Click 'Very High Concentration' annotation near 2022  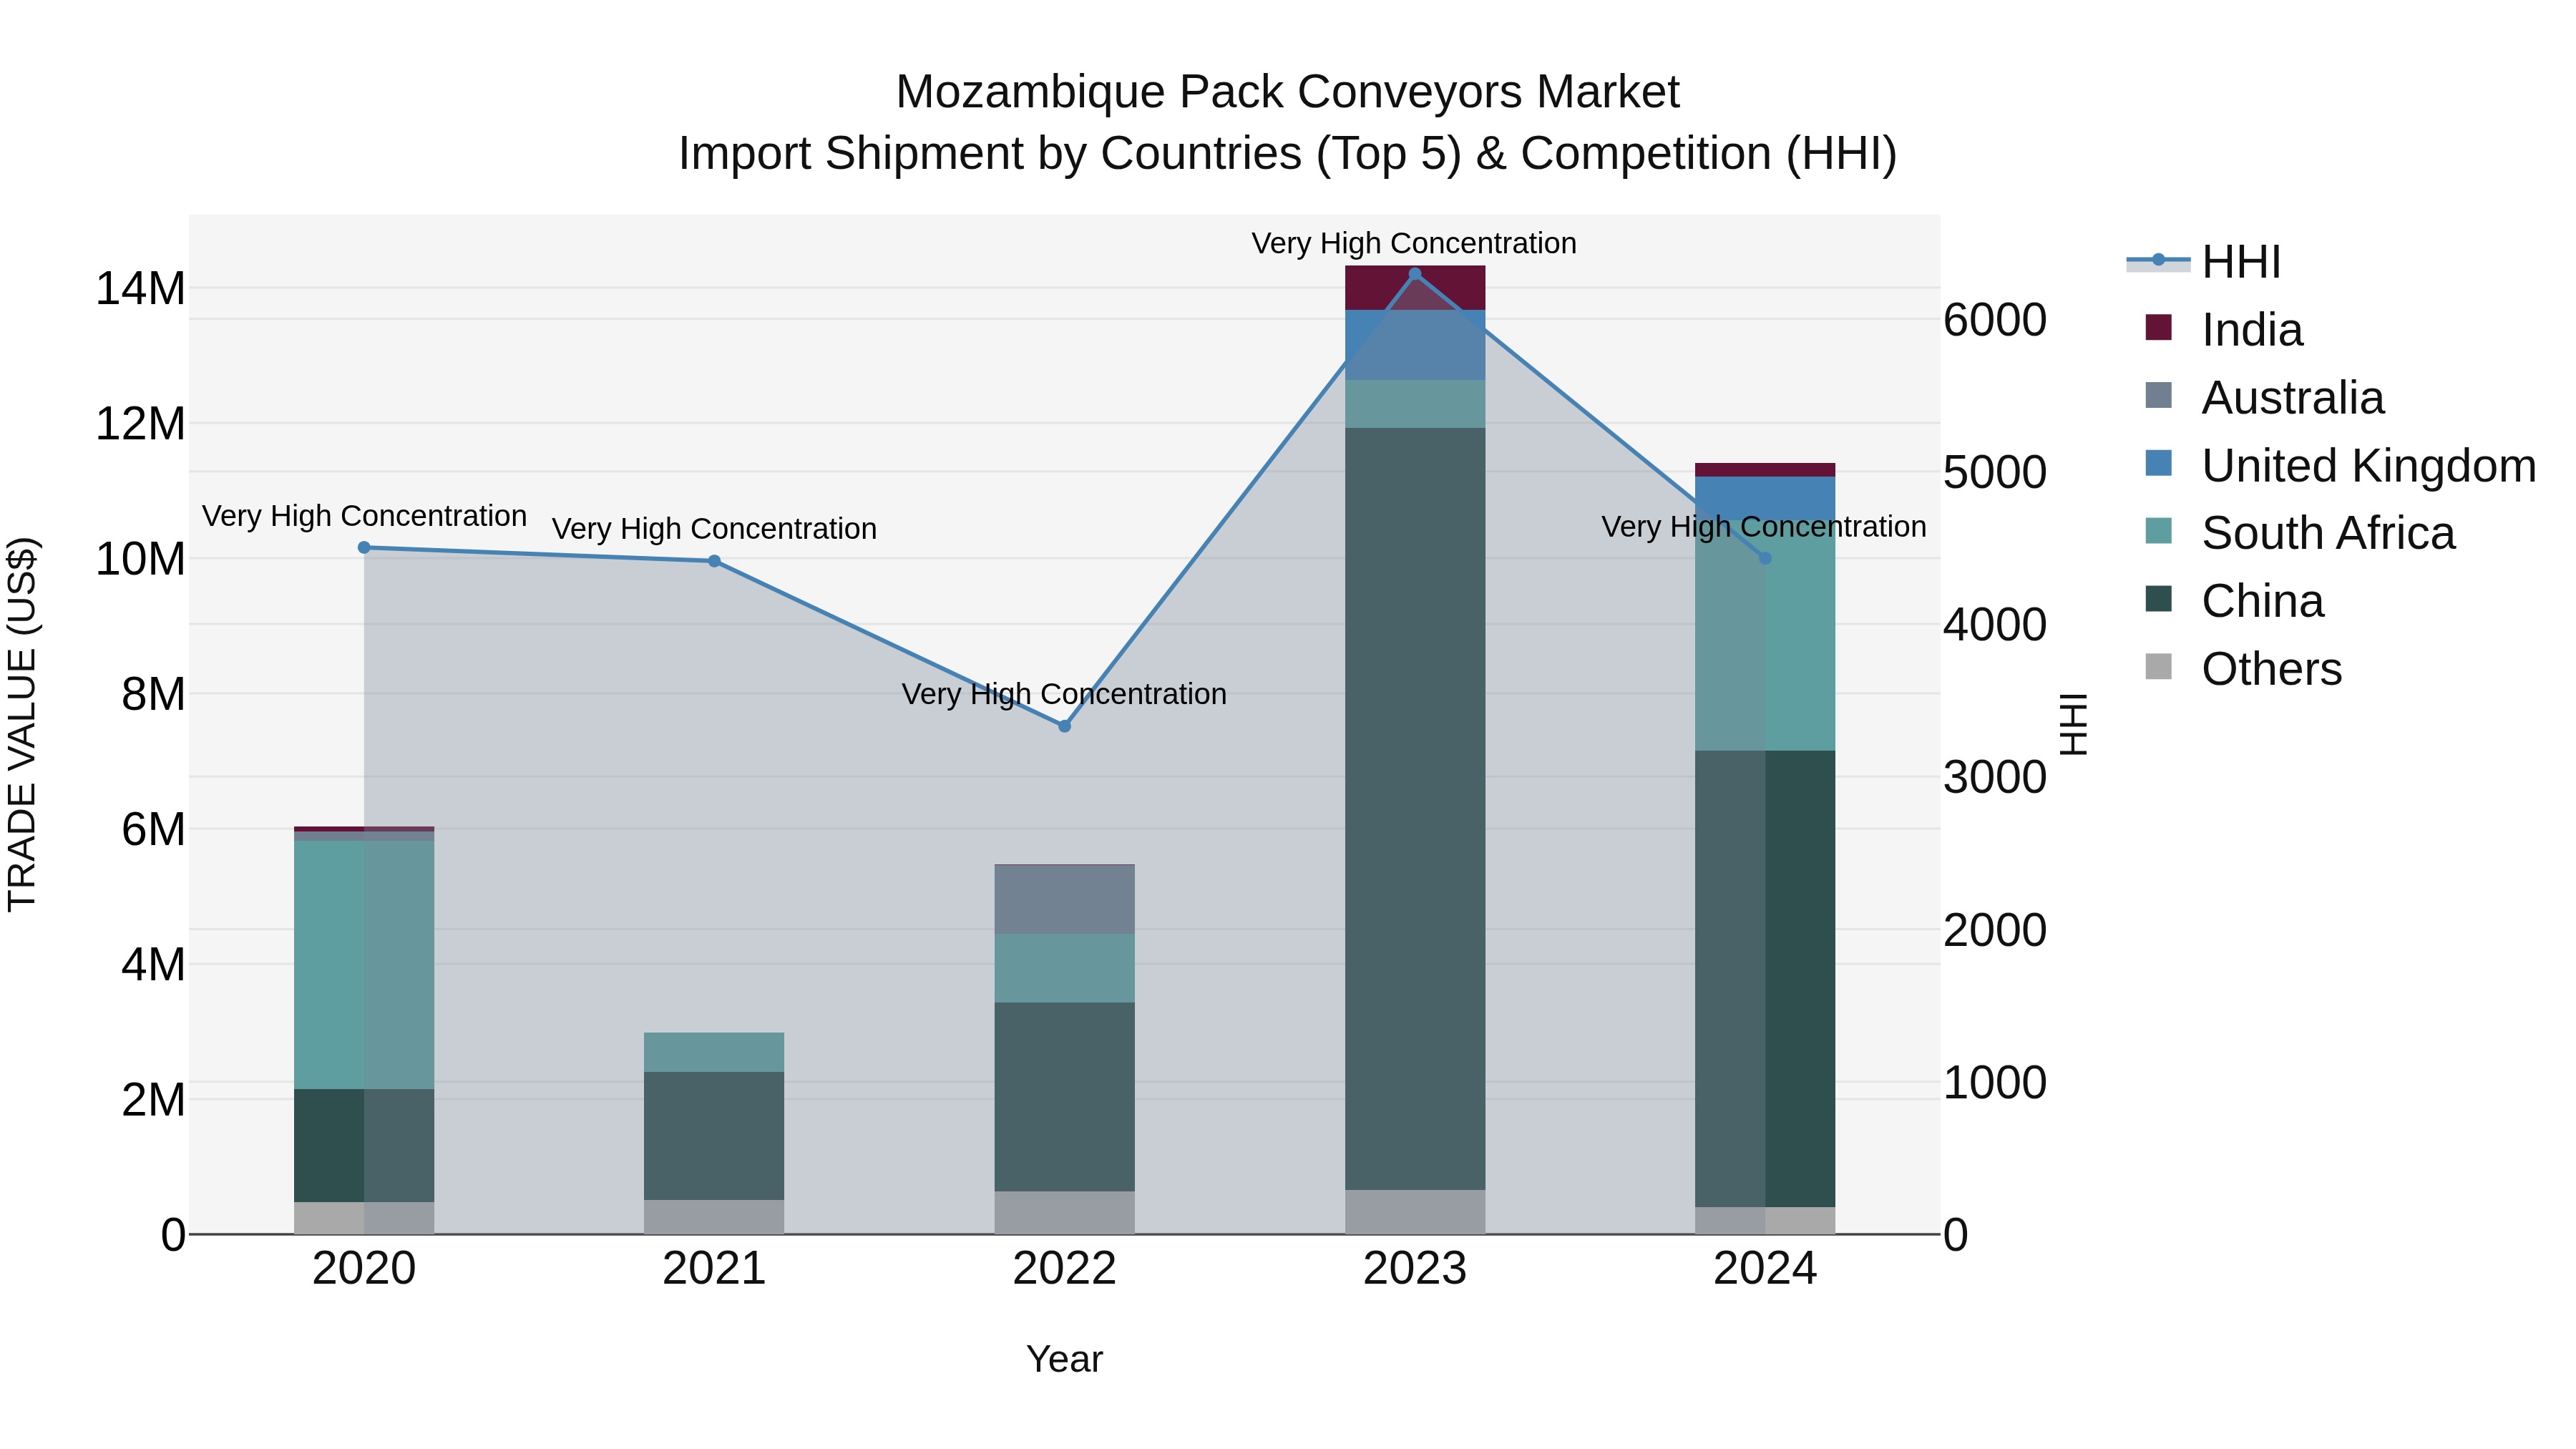[x=1064, y=694]
